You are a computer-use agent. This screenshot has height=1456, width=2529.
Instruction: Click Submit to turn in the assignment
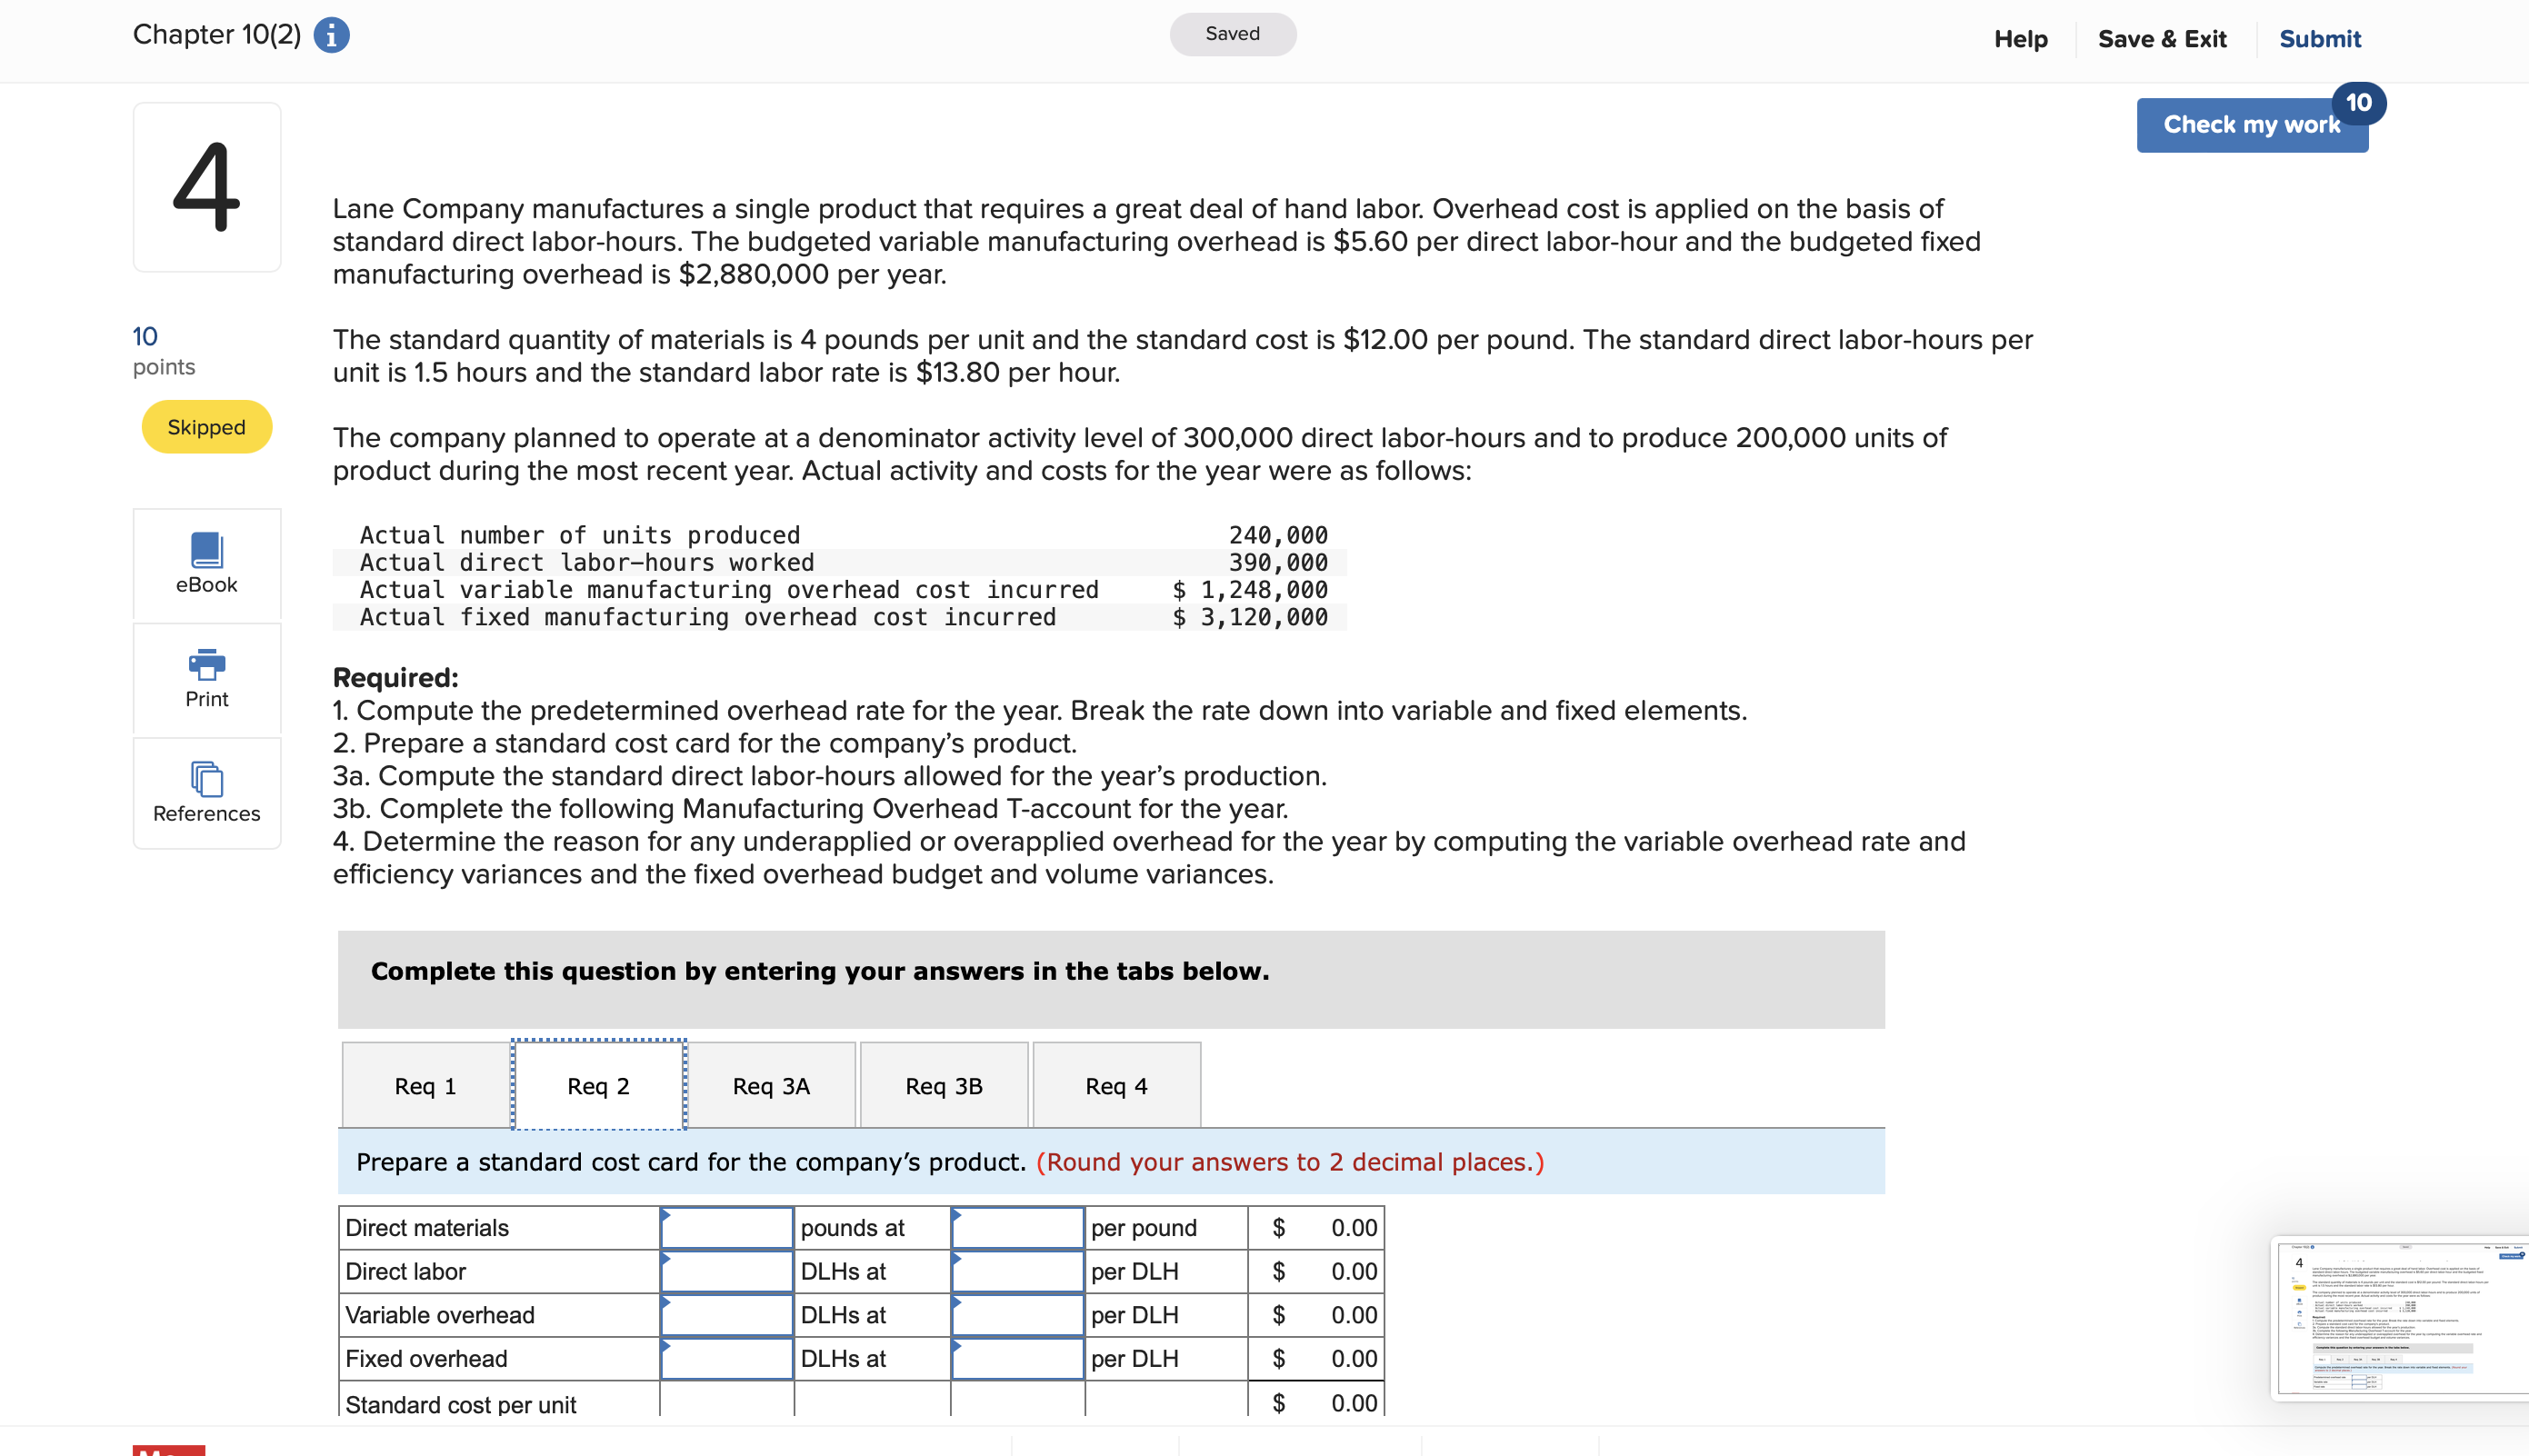(2318, 38)
